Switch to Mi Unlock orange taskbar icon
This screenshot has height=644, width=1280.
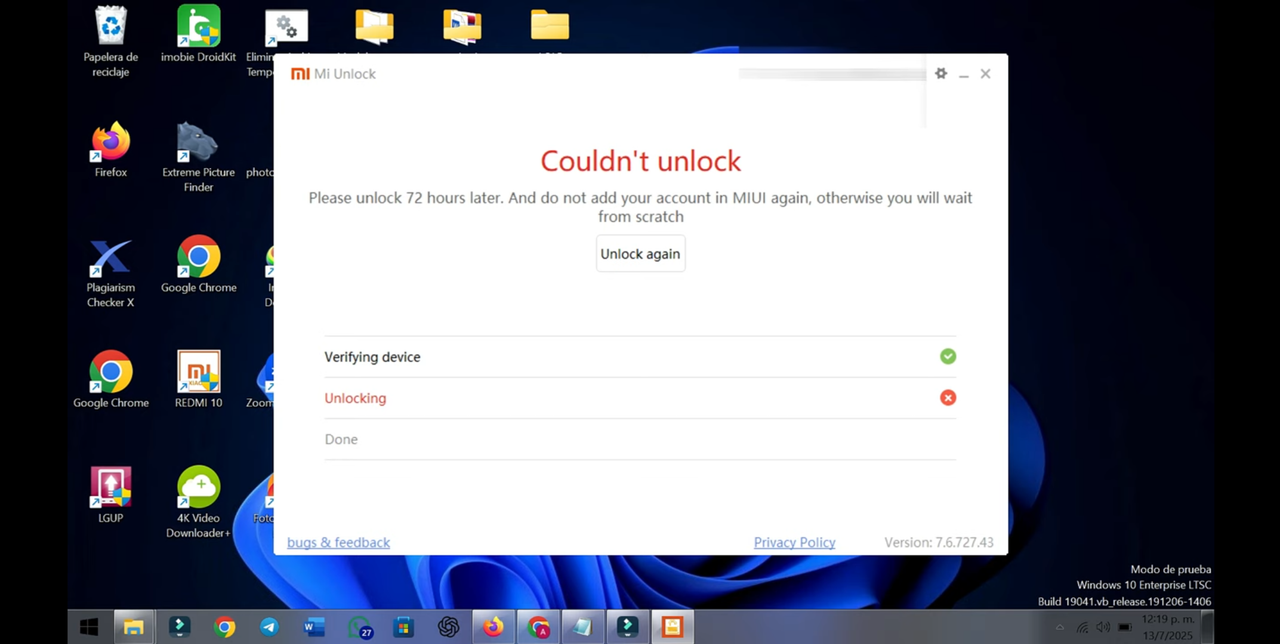point(672,627)
